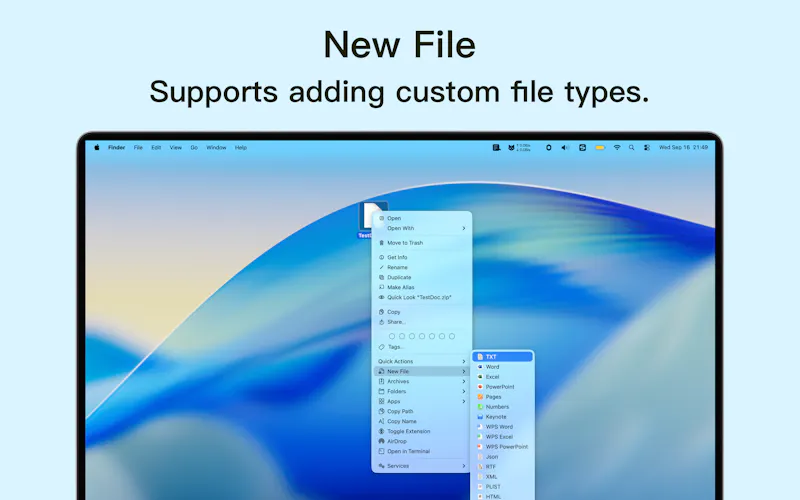Expand Quick Actions submenu arrow
Image resolution: width=800 pixels, height=500 pixels.
(464, 362)
